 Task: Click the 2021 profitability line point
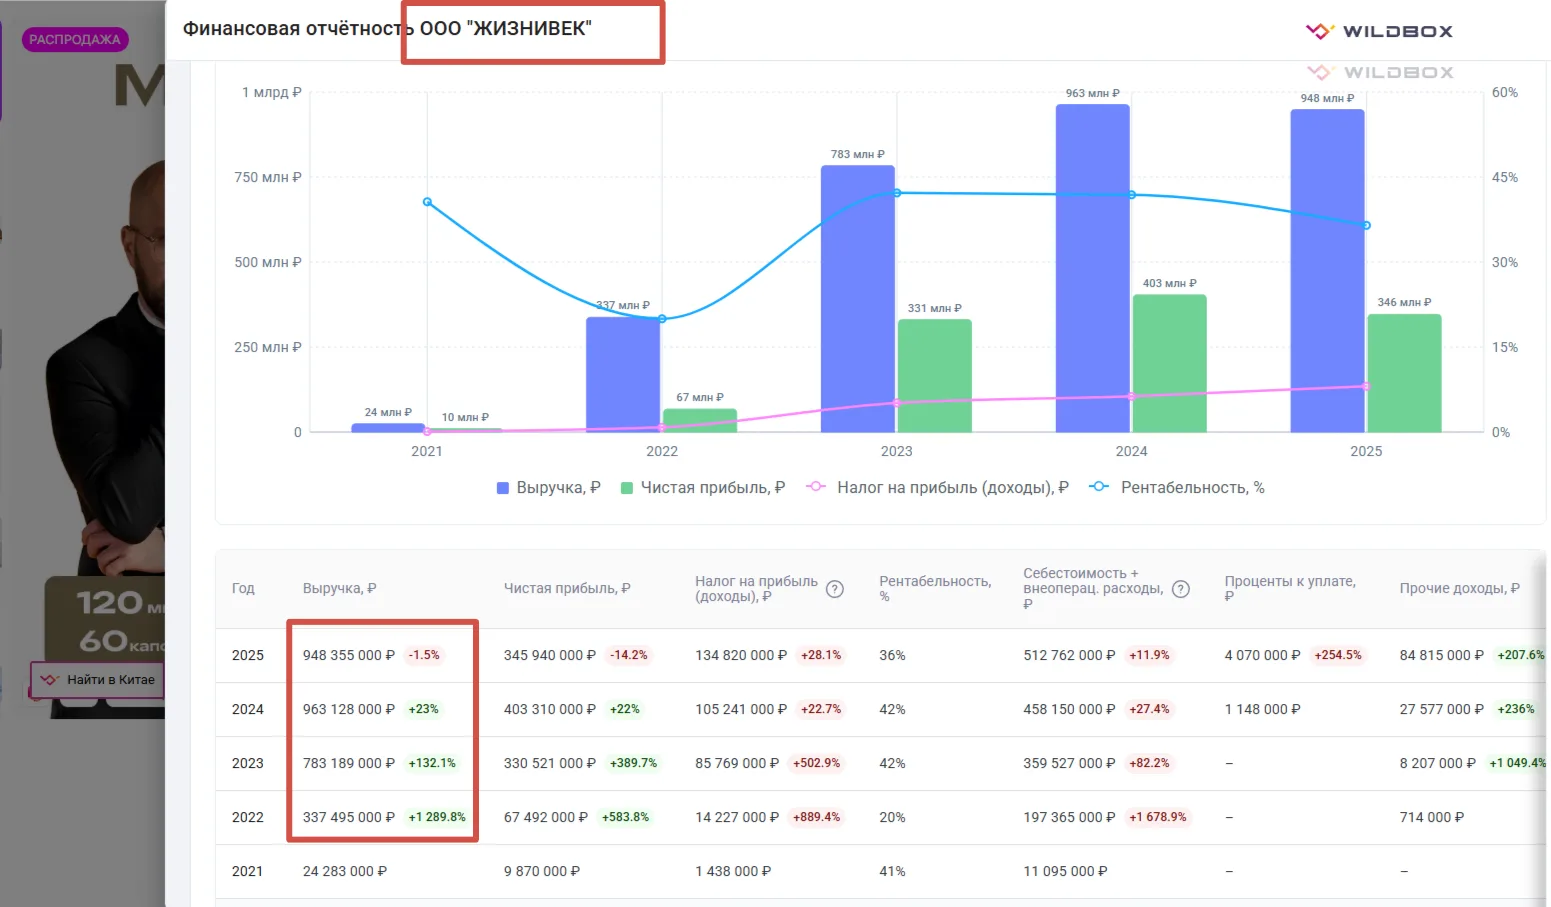click(x=427, y=202)
